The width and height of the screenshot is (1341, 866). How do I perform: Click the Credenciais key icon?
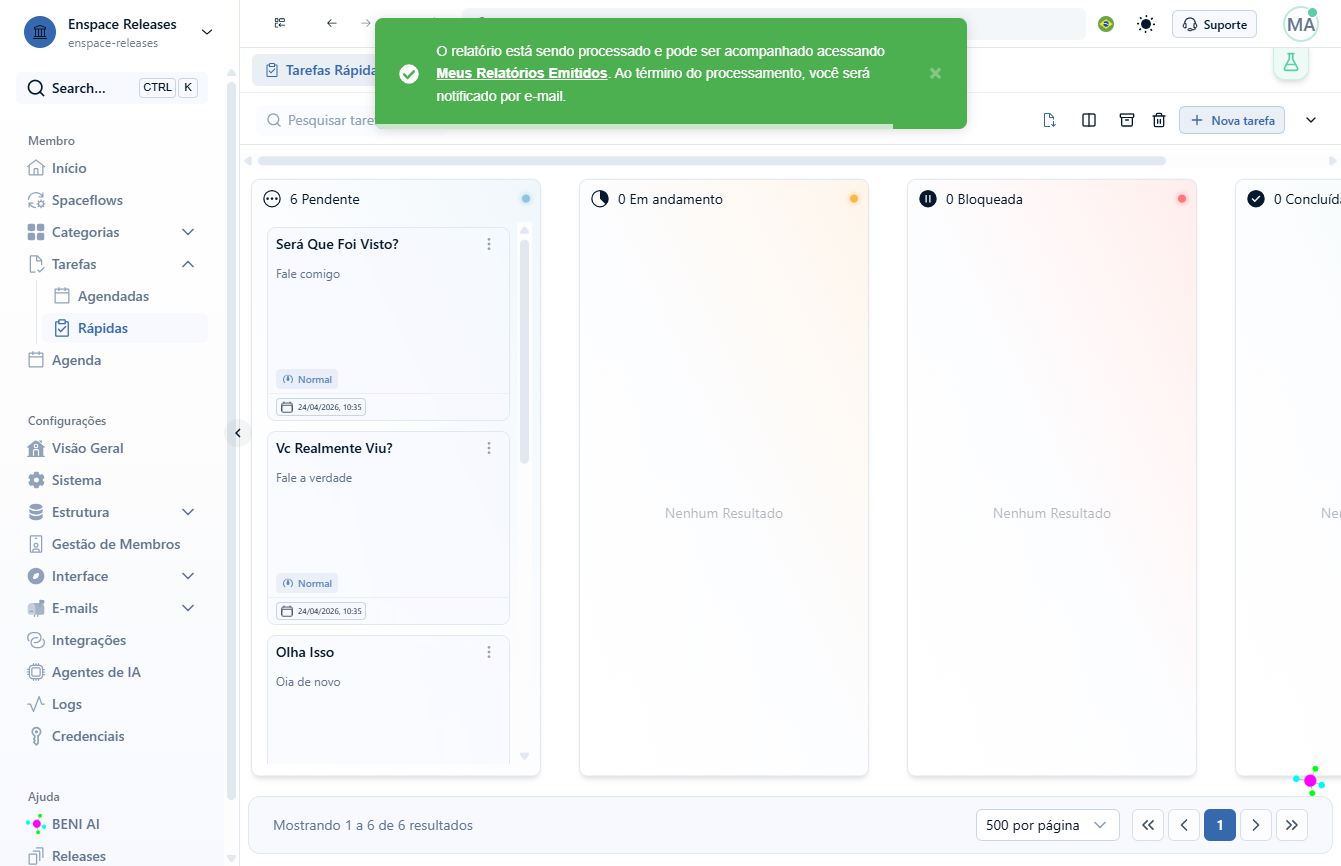pos(36,736)
